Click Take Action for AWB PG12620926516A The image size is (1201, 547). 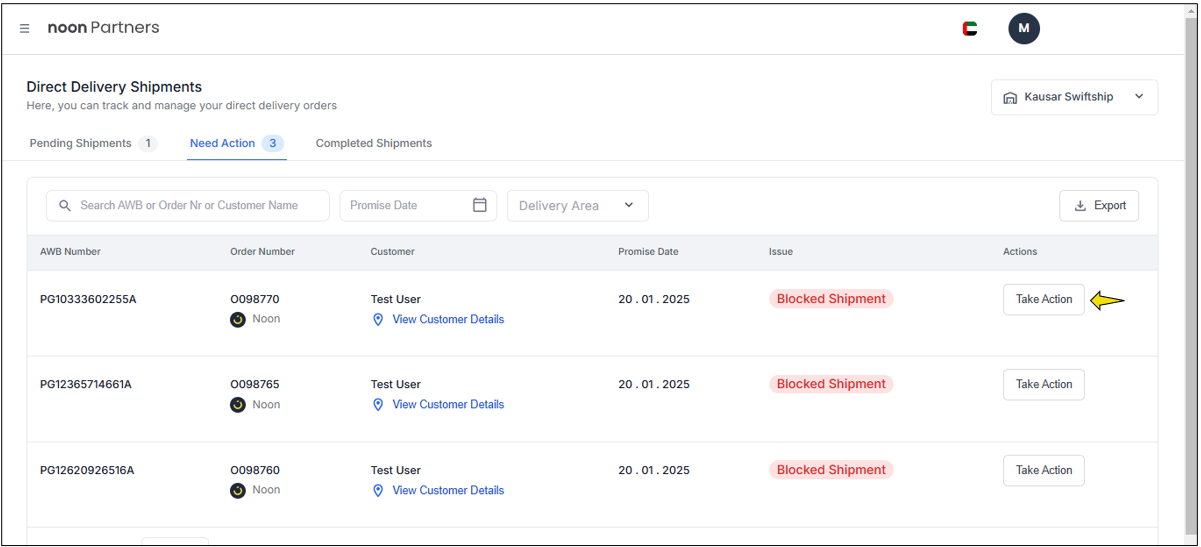coord(1043,470)
